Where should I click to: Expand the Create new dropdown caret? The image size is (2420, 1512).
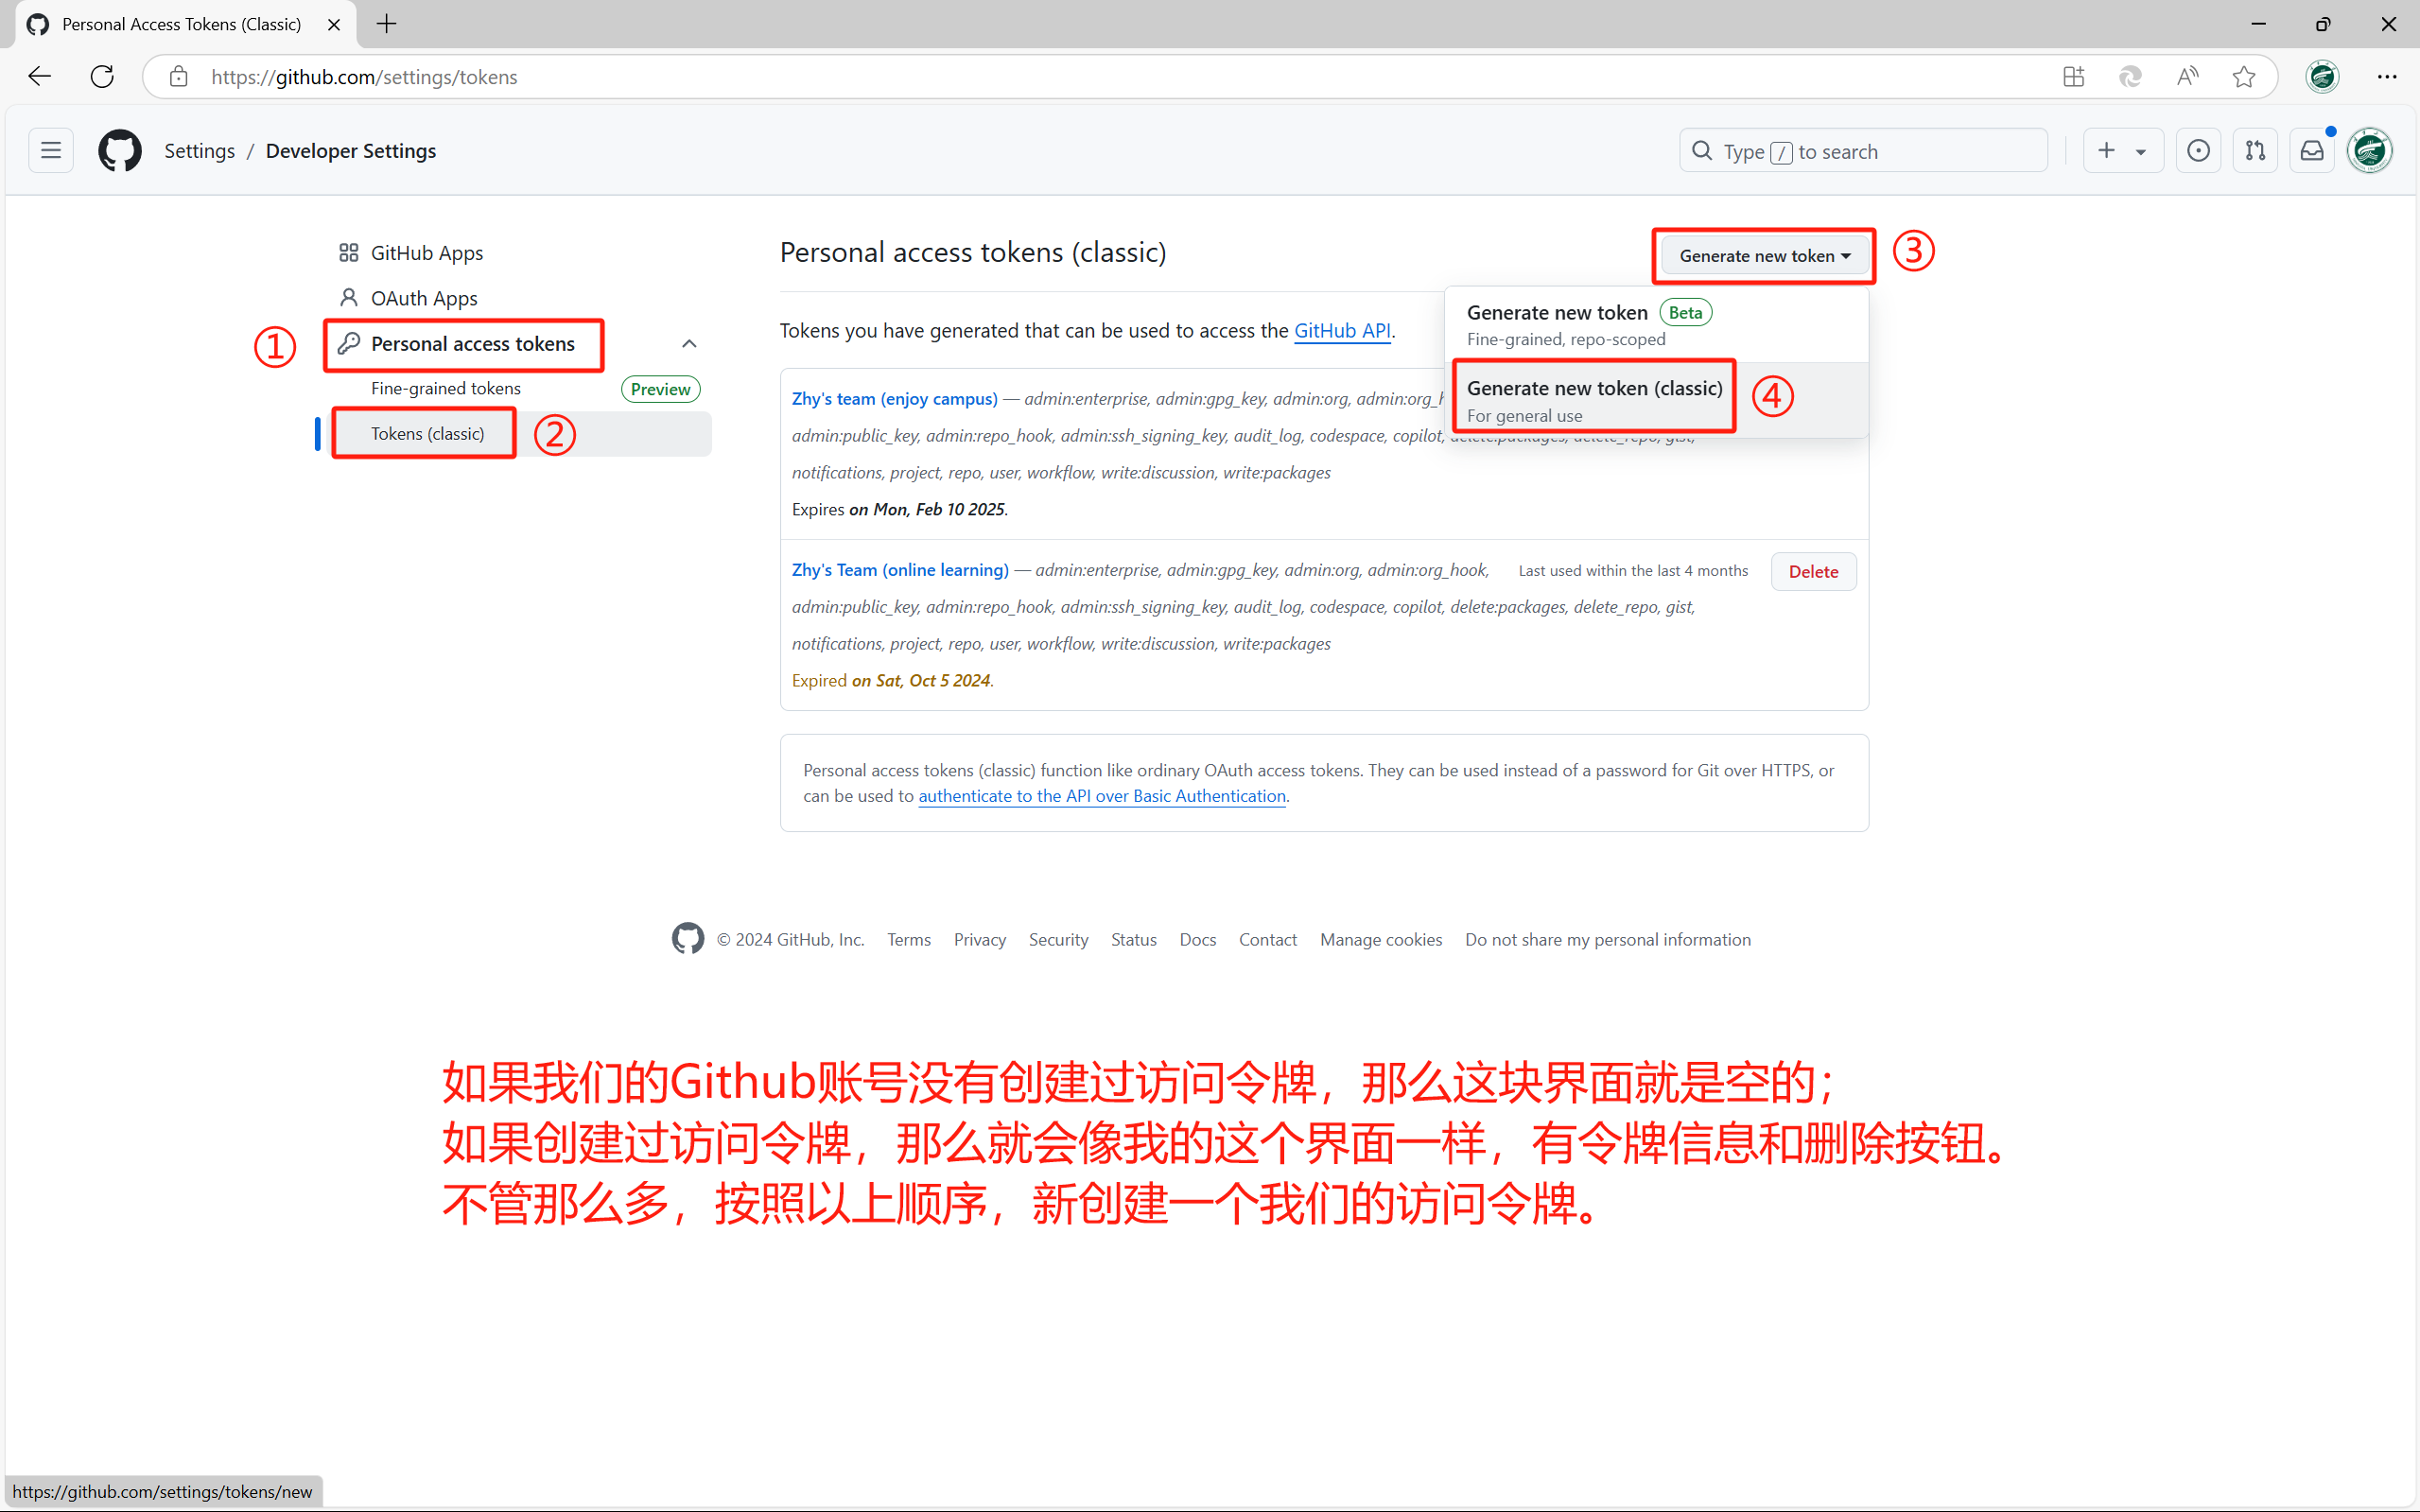pyautogui.click(x=2141, y=152)
